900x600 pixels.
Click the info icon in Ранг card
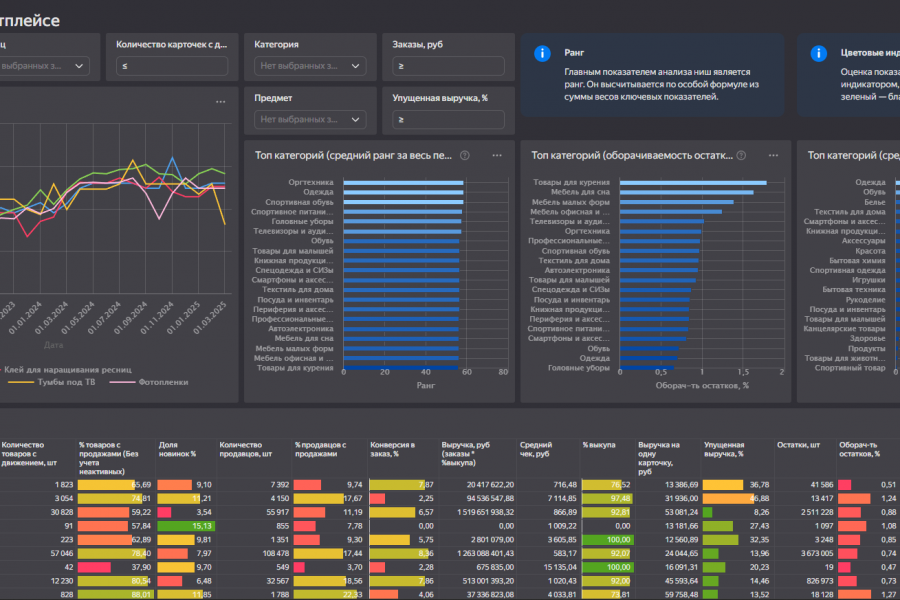click(542, 53)
